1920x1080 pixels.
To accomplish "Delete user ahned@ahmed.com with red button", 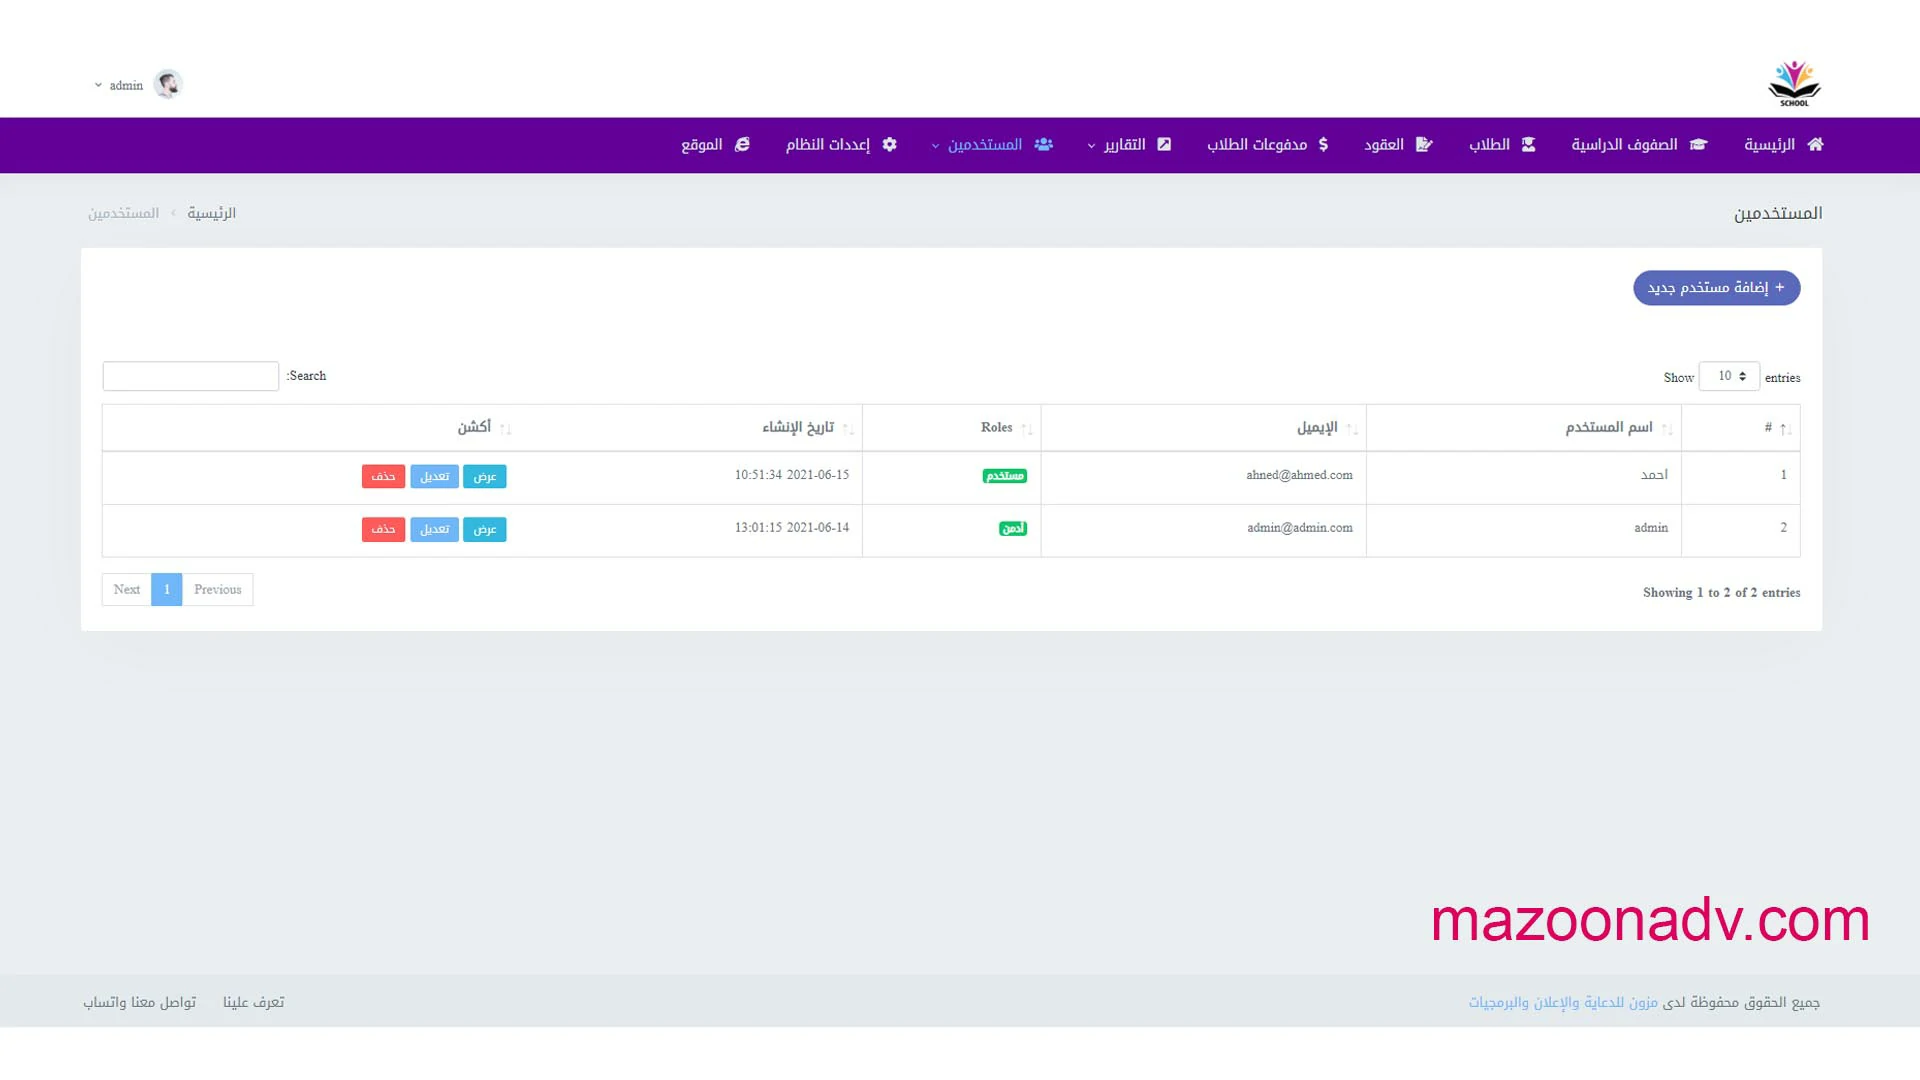I will point(383,477).
